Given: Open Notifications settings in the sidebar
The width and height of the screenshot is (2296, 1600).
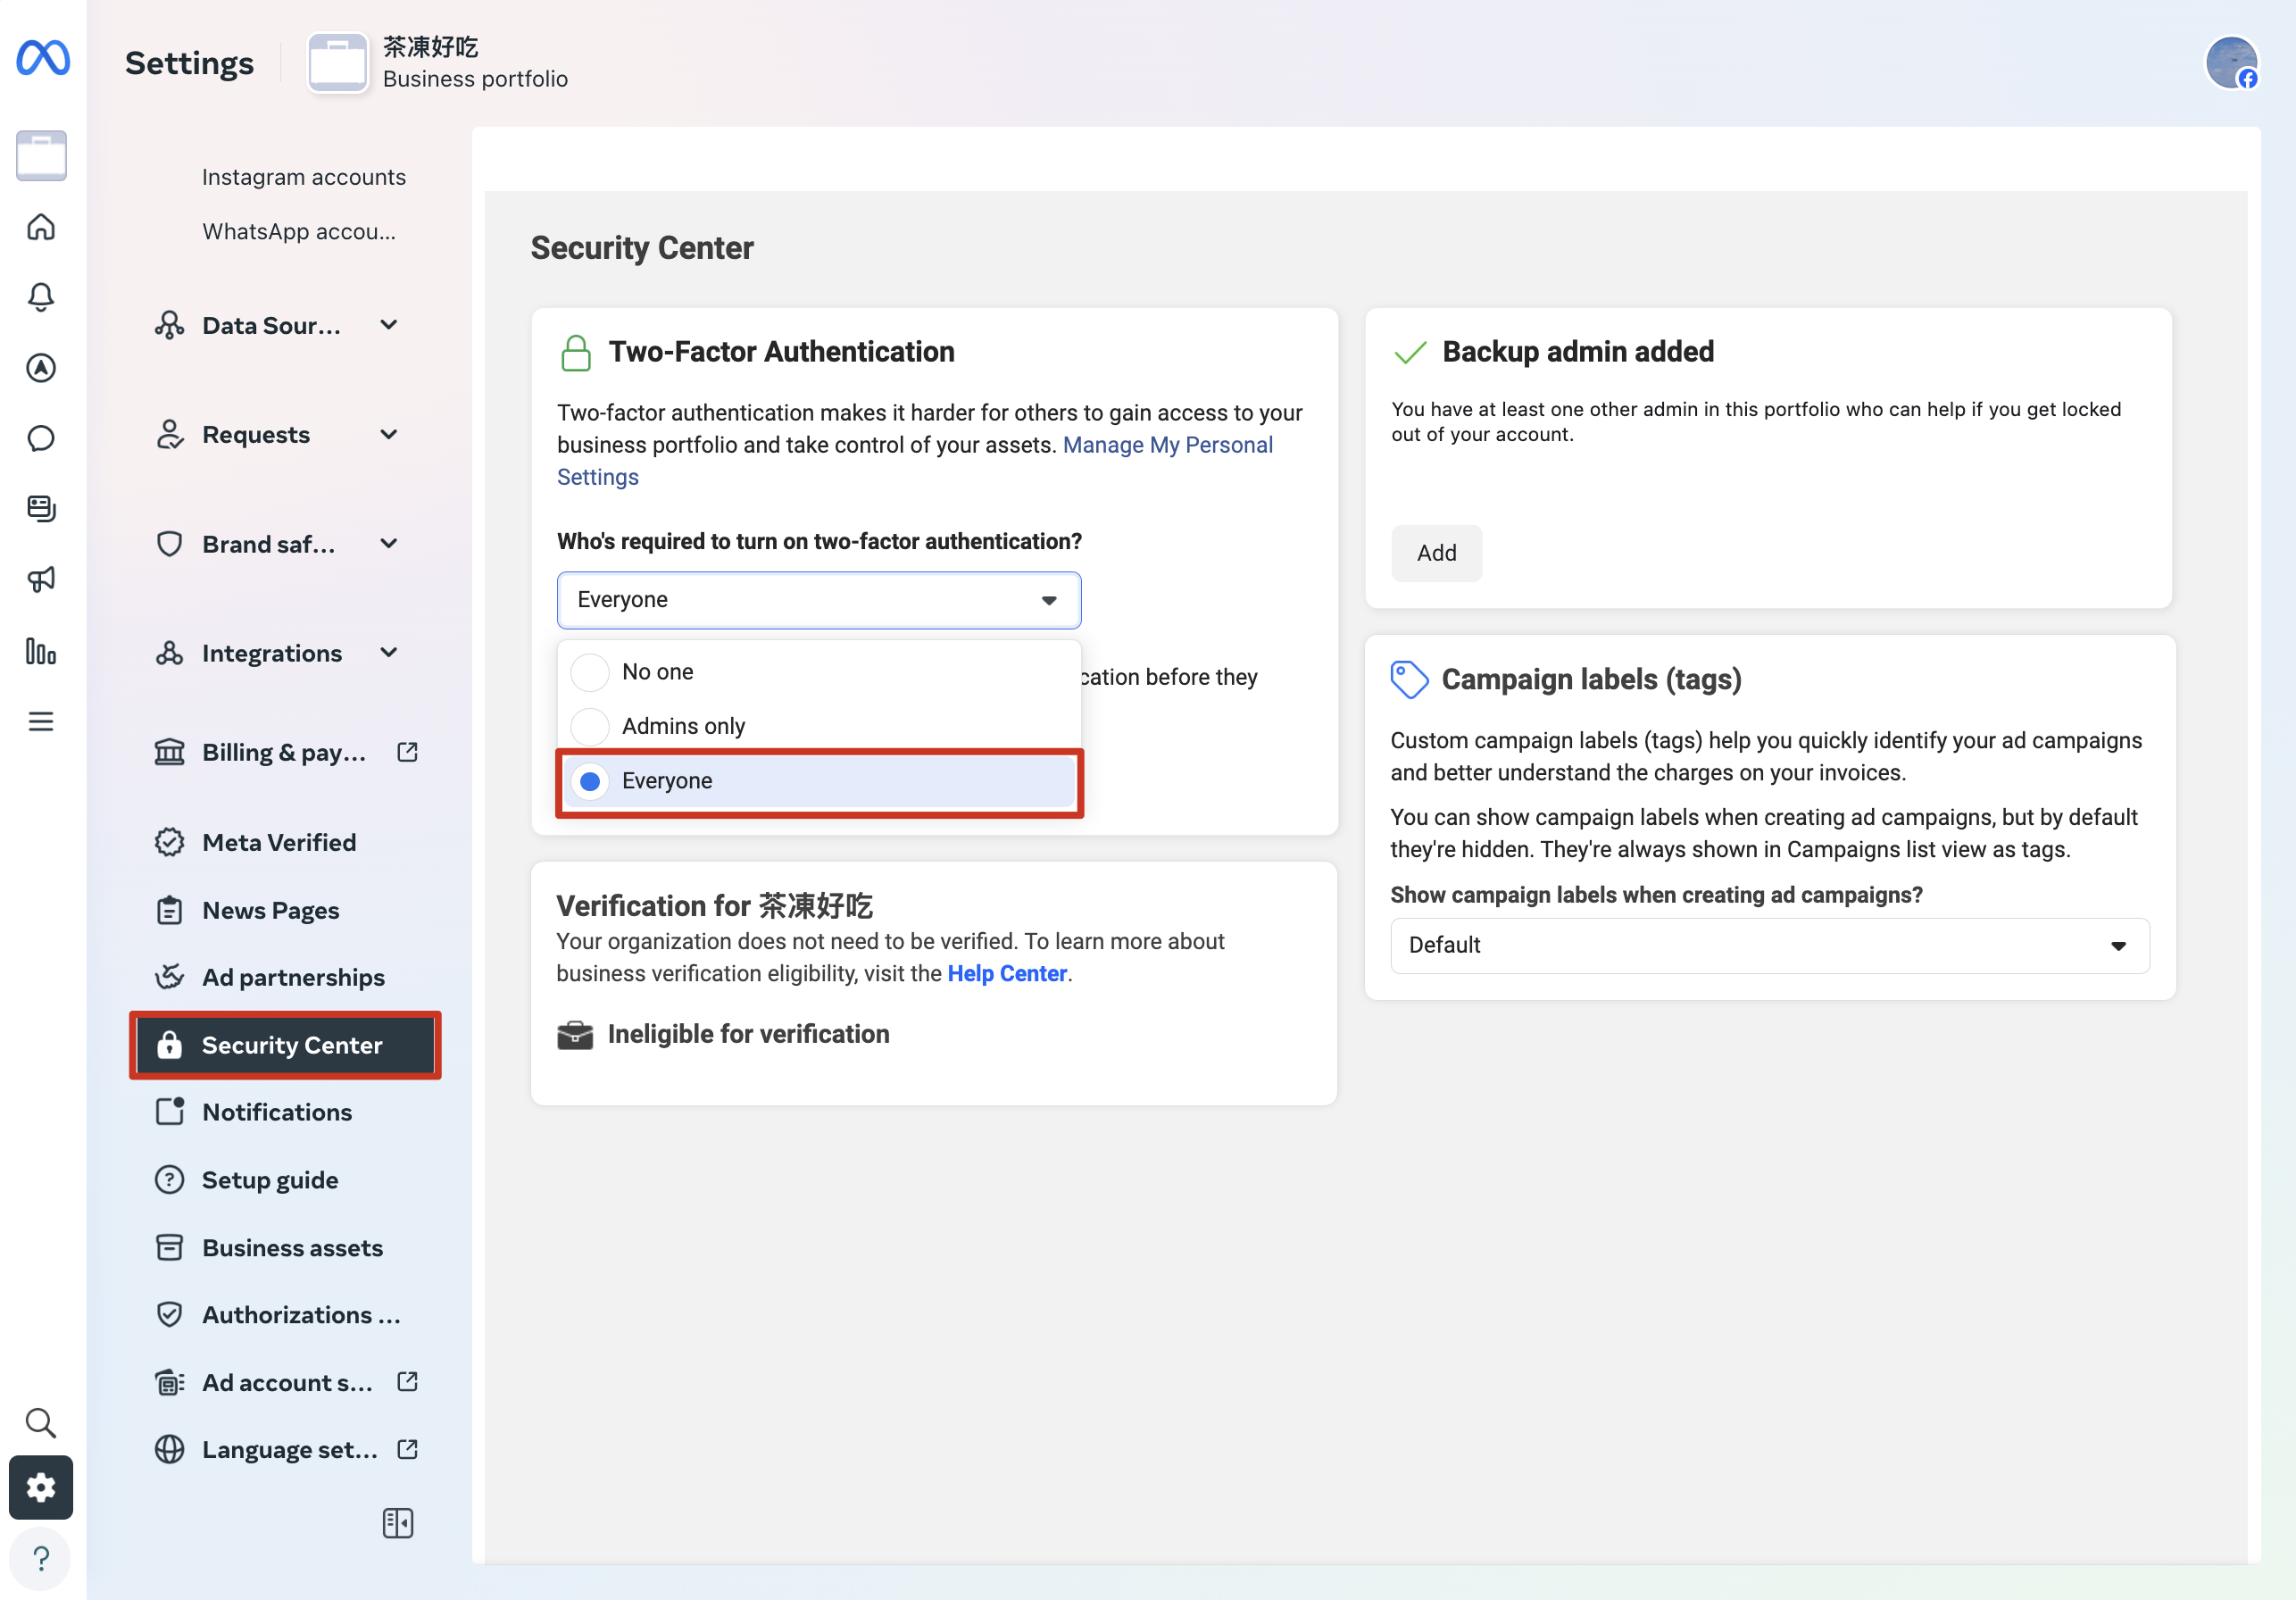Looking at the screenshot, I should pyautogui.click(x=277, y=1112).
